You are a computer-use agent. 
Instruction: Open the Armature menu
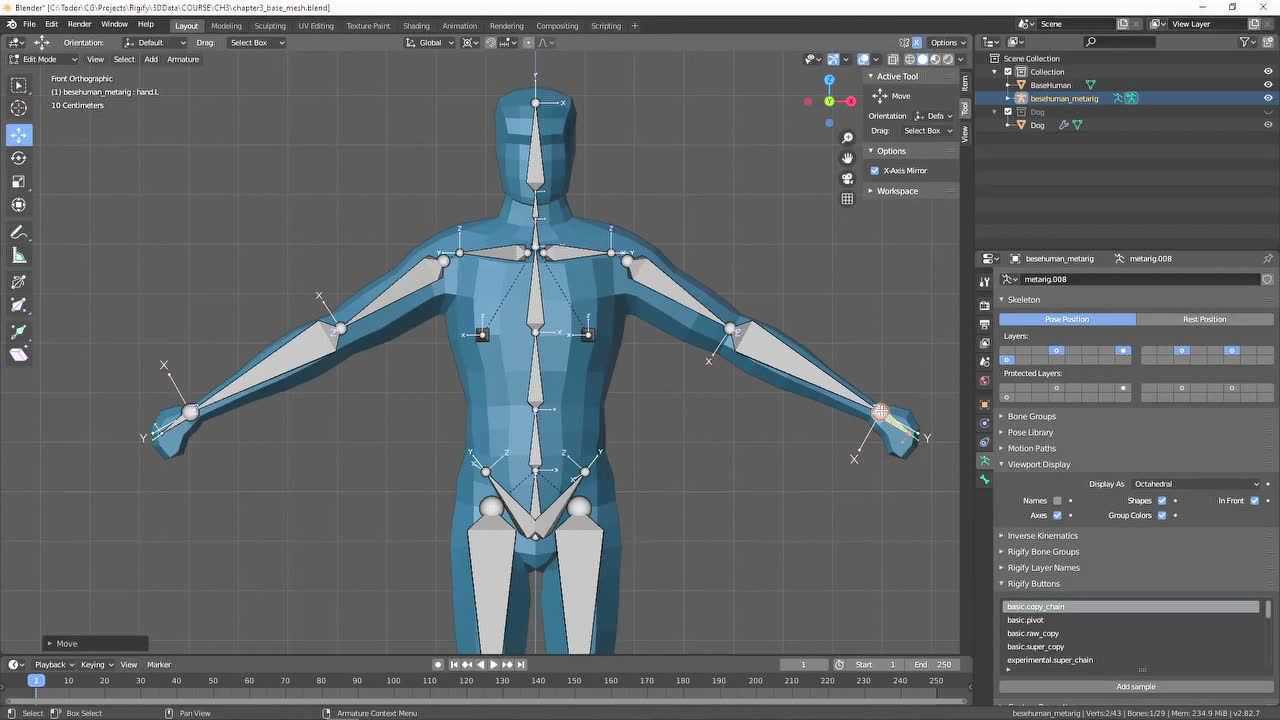[183, 59]
